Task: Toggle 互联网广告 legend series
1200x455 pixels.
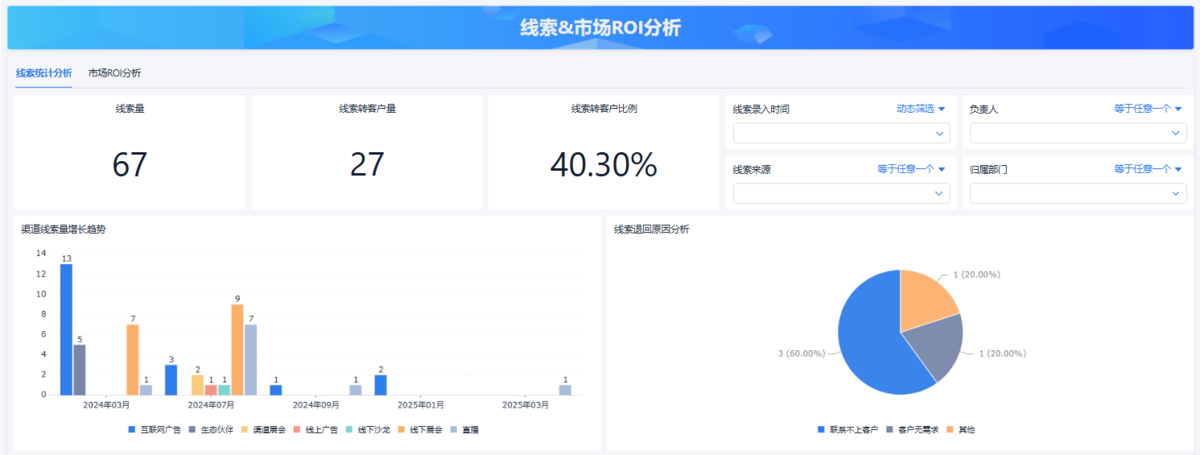Action: [153, 429]
